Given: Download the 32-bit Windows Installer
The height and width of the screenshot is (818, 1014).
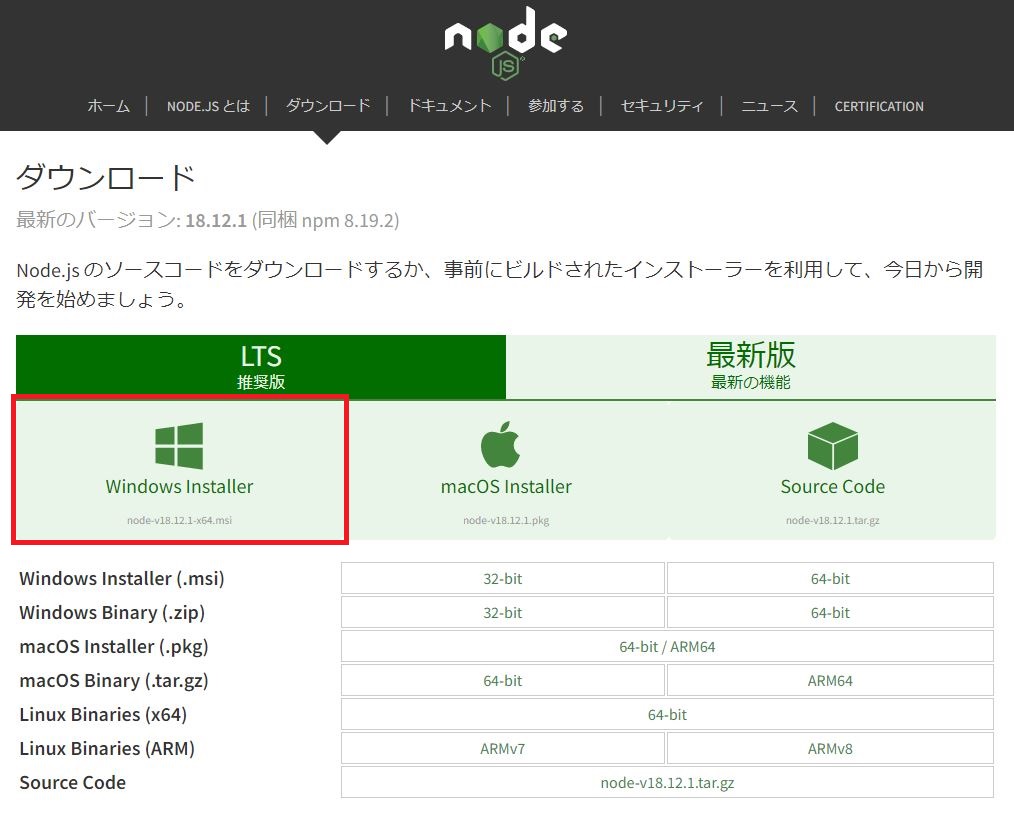Looking at the screenshot, I should pyautogui.click(x=503, y=578).
